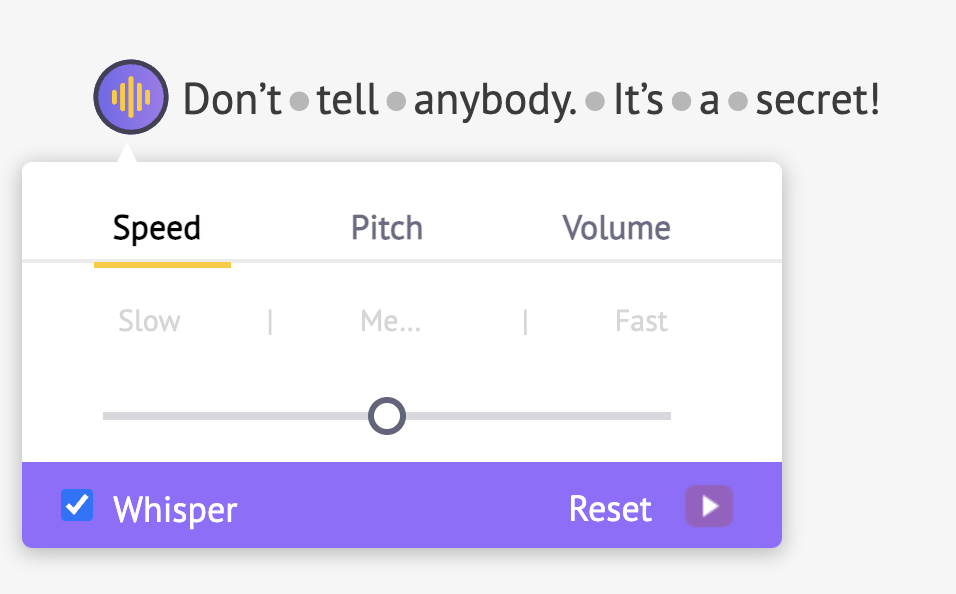
Task: Select the dot between anybody. and It's
Action: coord(595,101)
